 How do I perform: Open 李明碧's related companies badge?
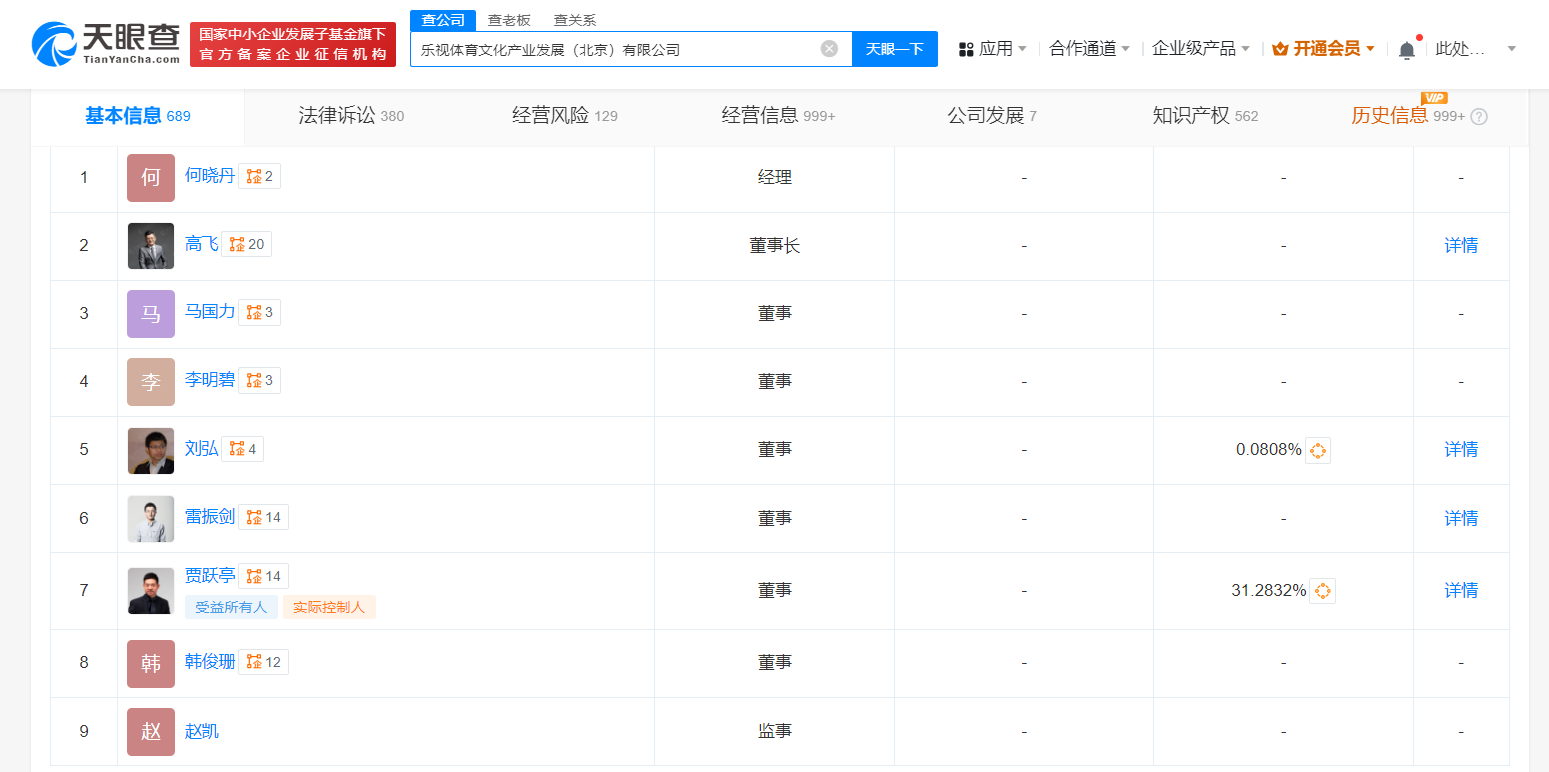click(259, 381)
